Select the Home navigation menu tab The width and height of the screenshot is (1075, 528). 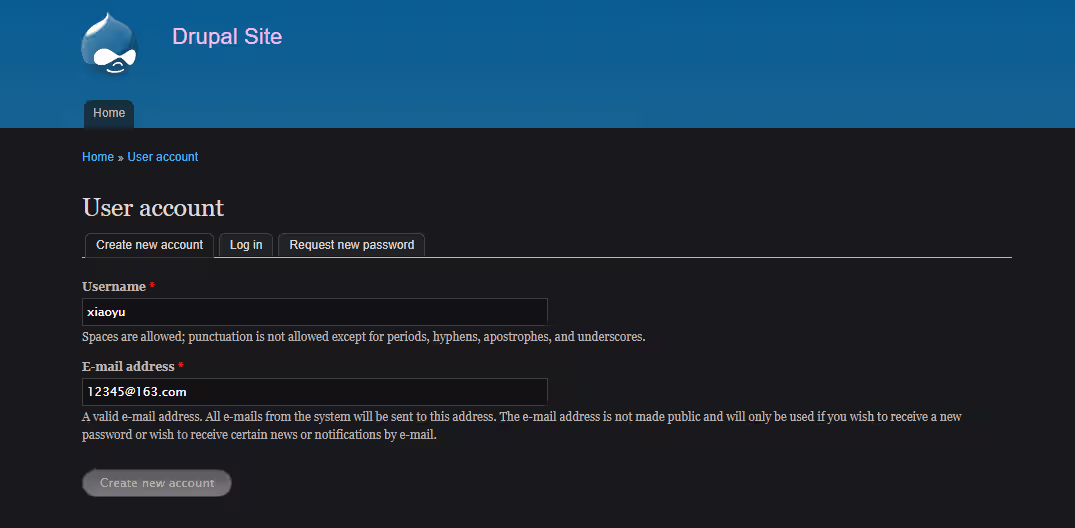pos(109,114)
